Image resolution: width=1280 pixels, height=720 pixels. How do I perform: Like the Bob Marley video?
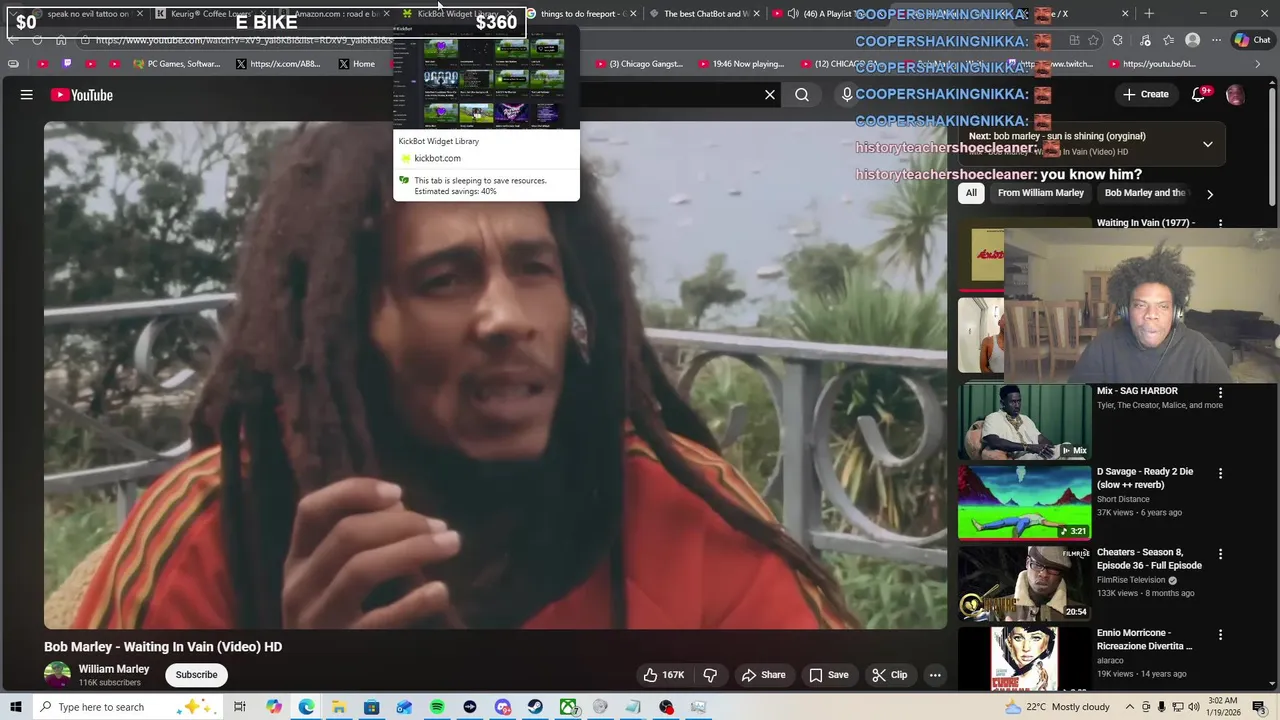coord(664,675)
